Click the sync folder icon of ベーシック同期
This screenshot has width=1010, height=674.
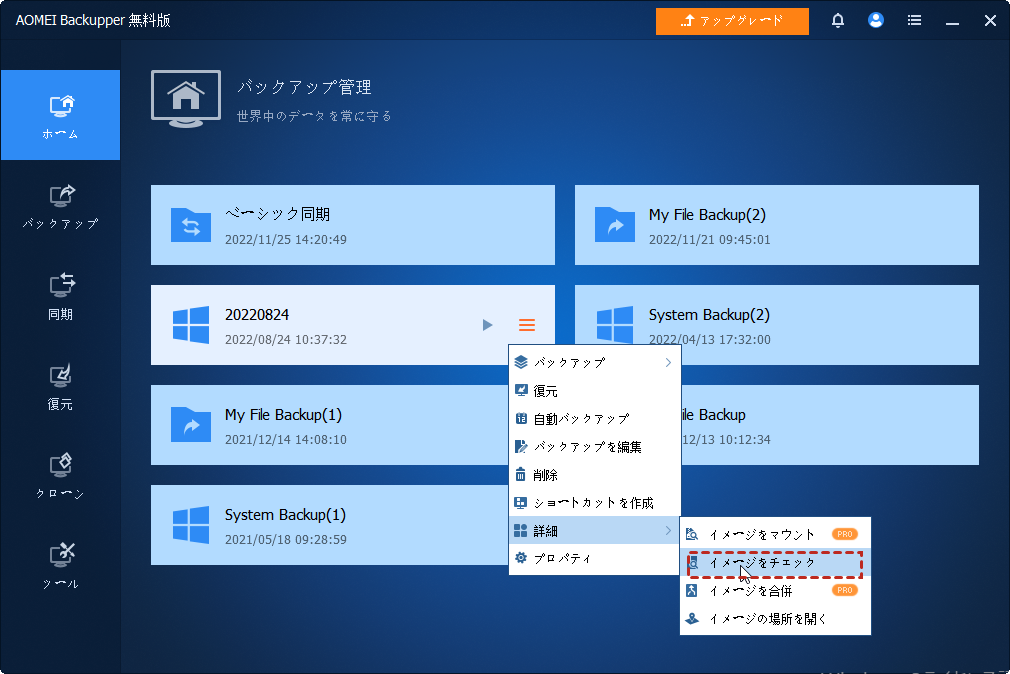point(191,225)
